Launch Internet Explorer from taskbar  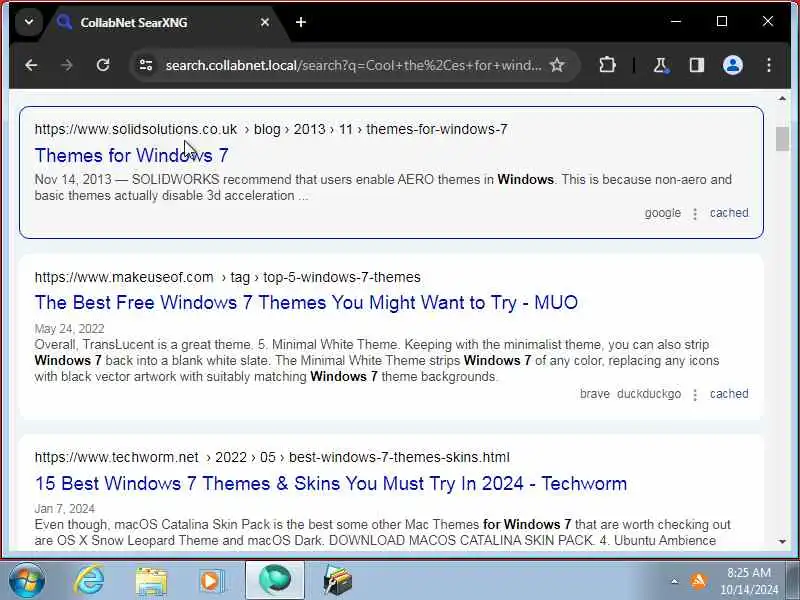pyautogui.click(x=89, y=581)
